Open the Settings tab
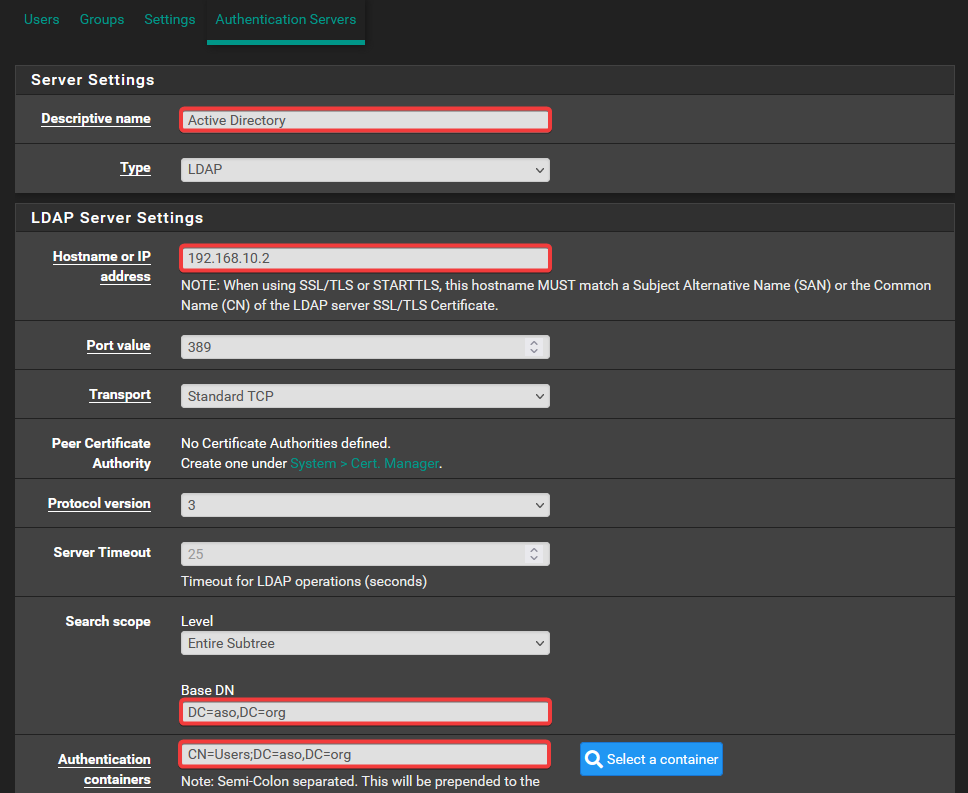Image resolution: width=968 pixels, height=793 pixels. pos(169,19)
